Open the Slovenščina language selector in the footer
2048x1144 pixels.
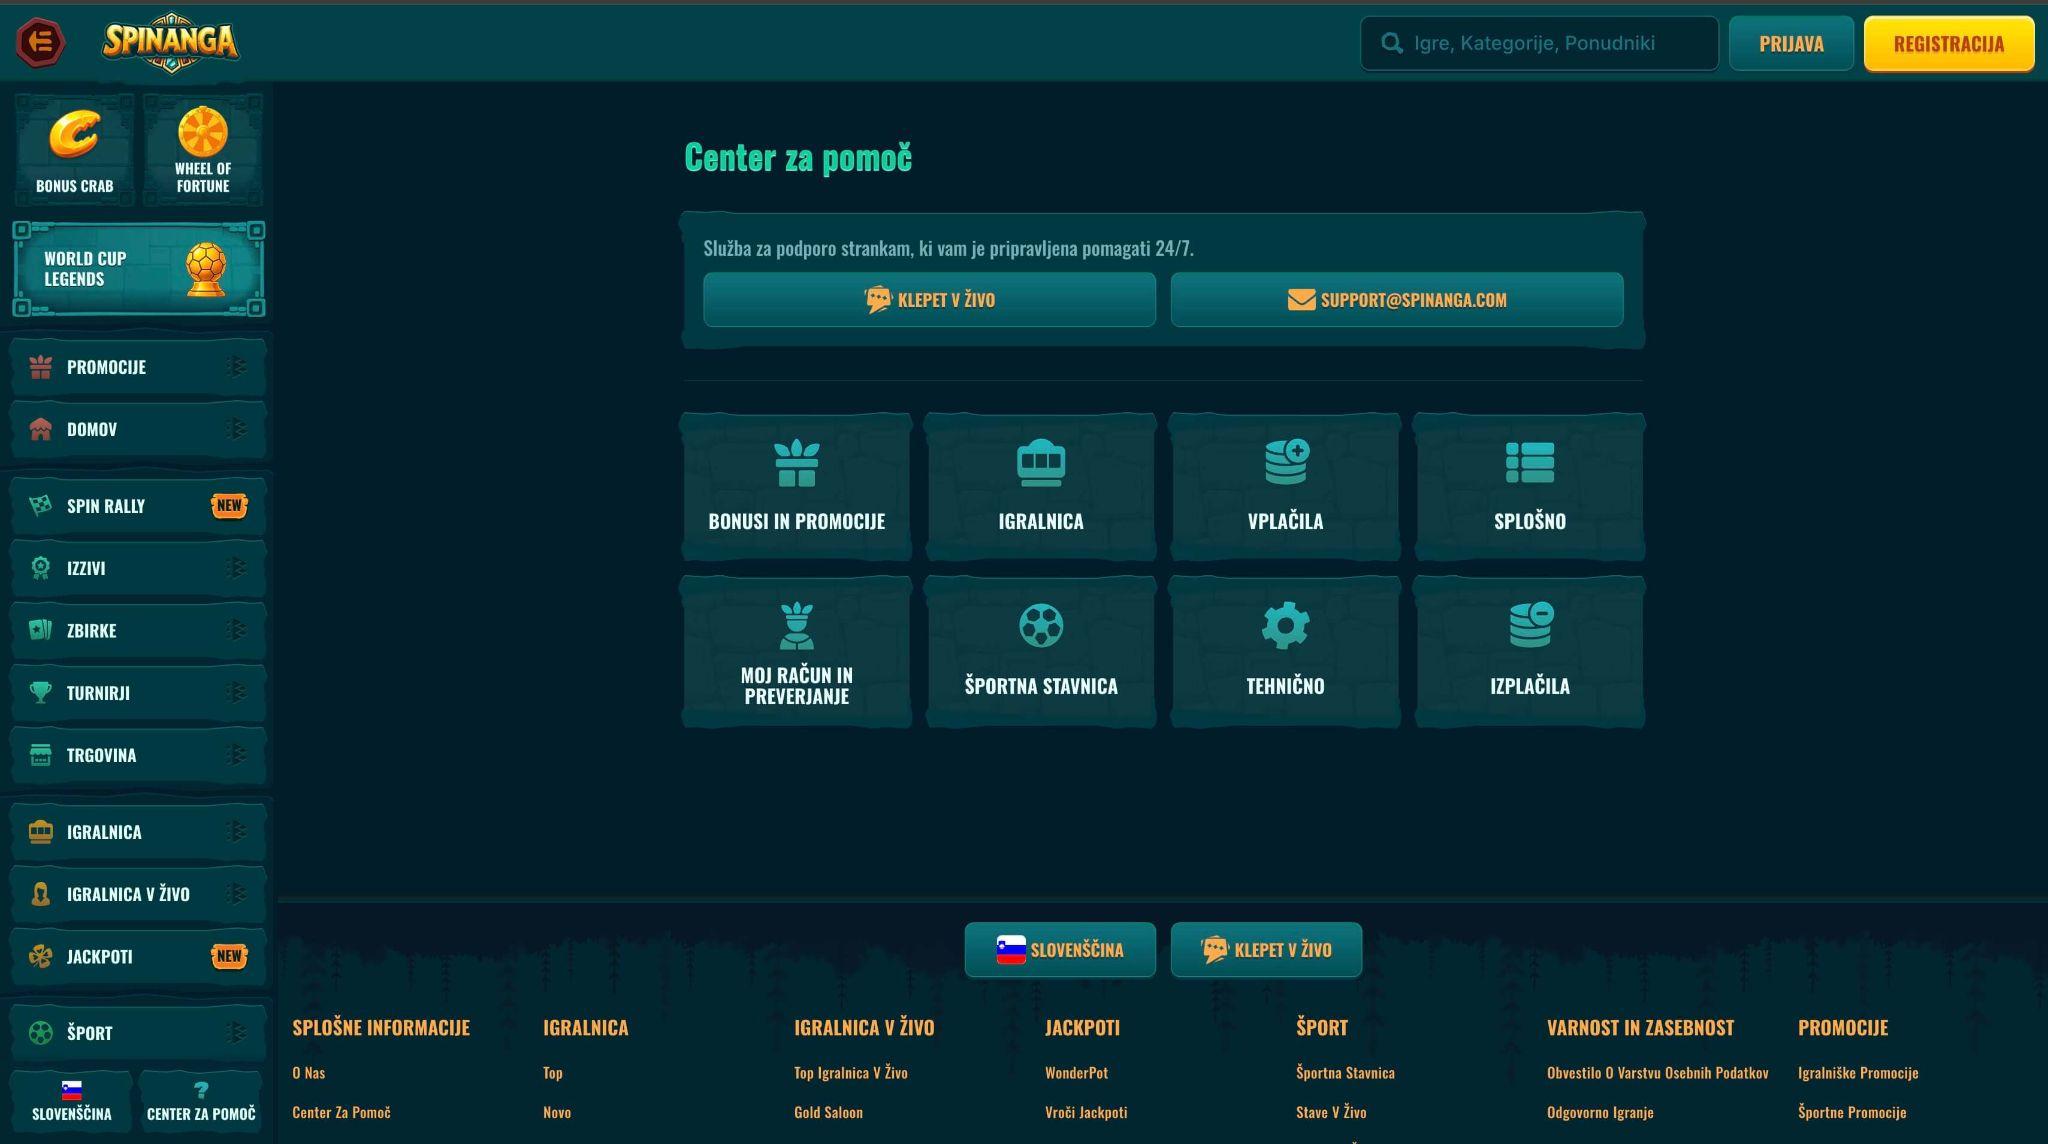pos(1060,950)
